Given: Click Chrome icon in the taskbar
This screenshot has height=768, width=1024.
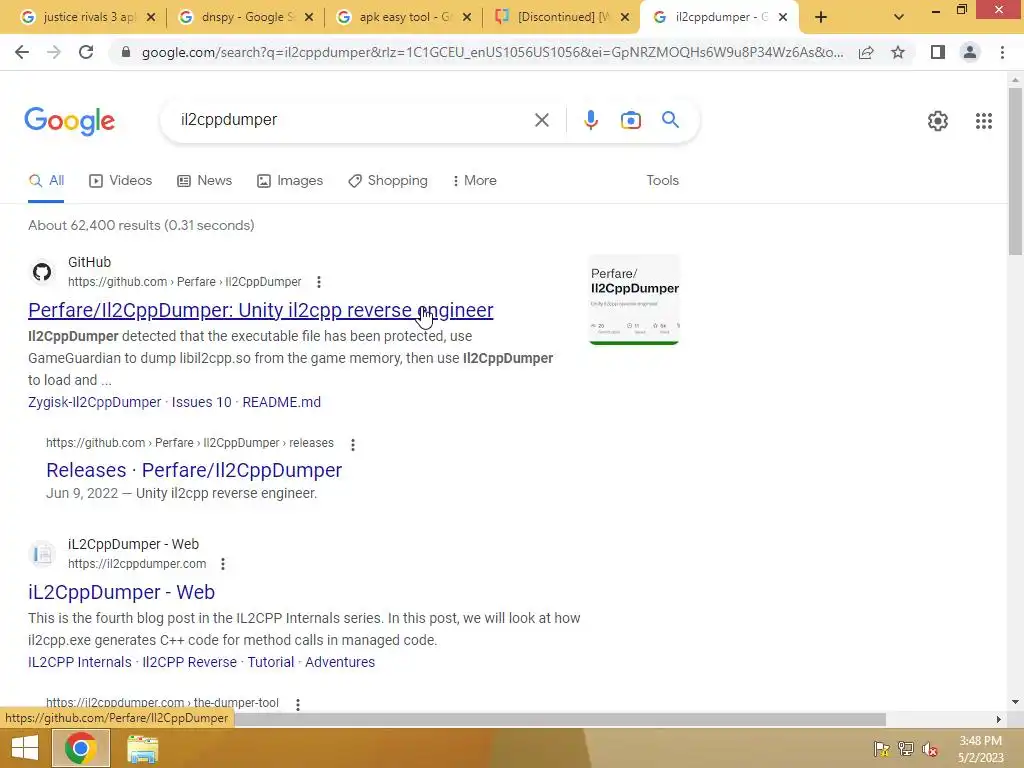Looking at the screenshot, I should 80,748.
